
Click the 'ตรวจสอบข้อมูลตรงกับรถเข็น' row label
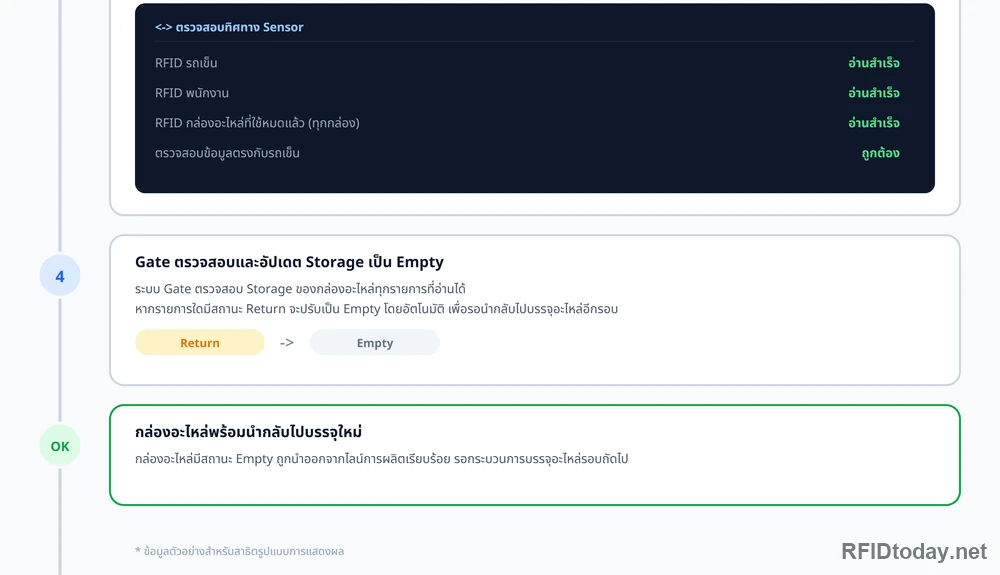point(227,153)
